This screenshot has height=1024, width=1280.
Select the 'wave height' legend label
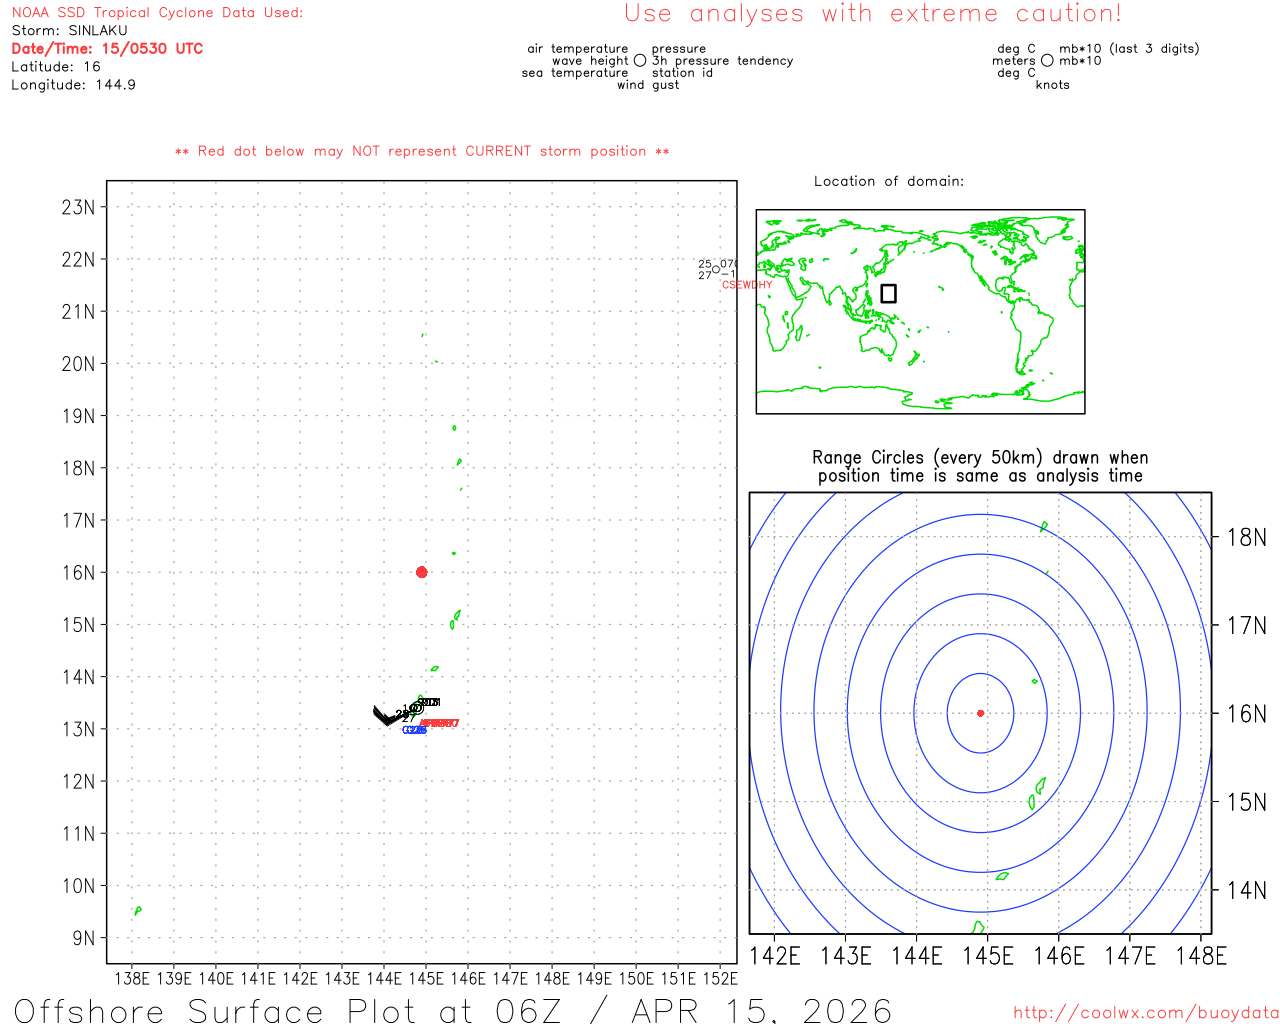tap(590, 61)
